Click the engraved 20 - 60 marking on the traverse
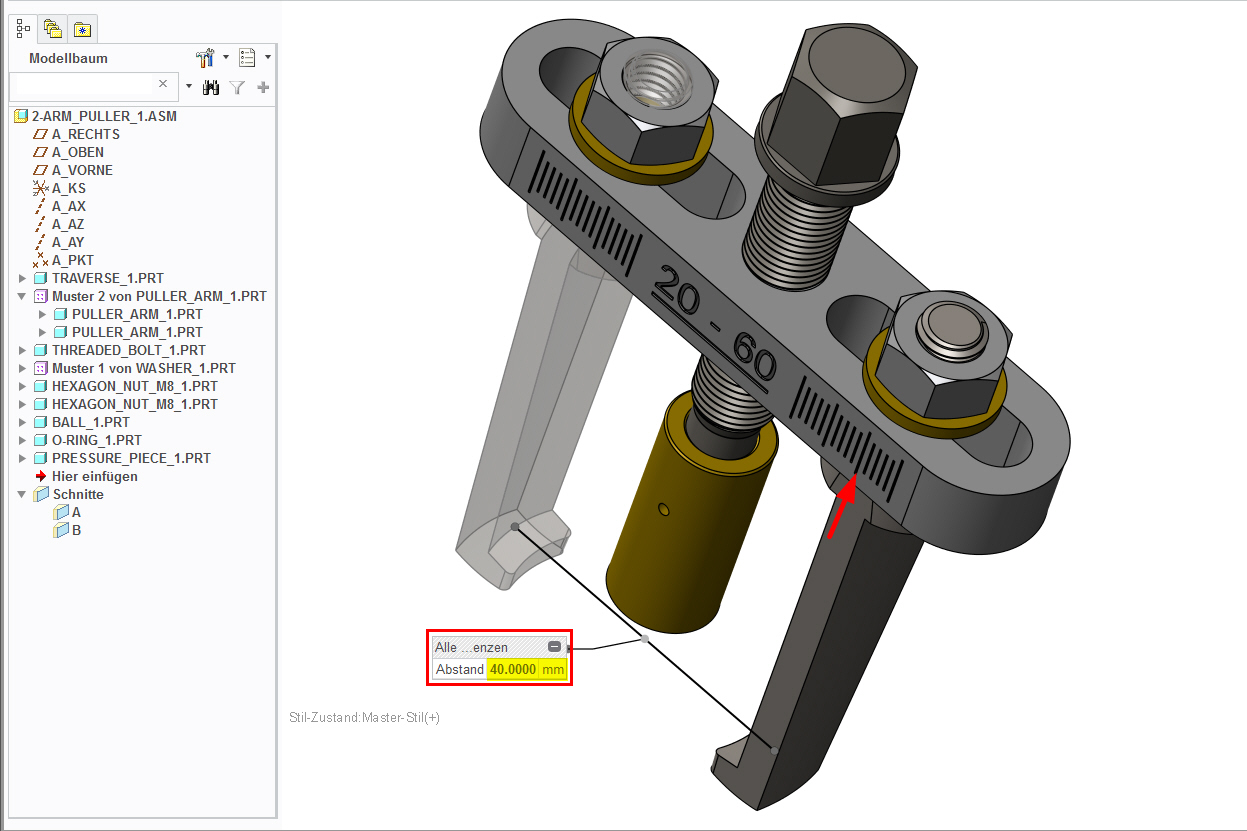The image size is (1247, 831). pos(713,325)
